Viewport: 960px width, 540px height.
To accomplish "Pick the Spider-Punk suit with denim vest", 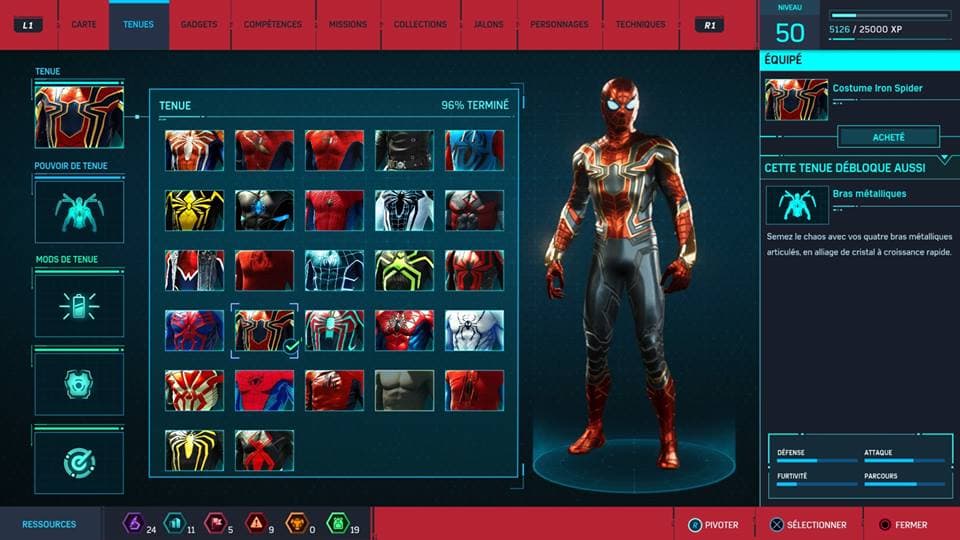I will tap(194, 270).
